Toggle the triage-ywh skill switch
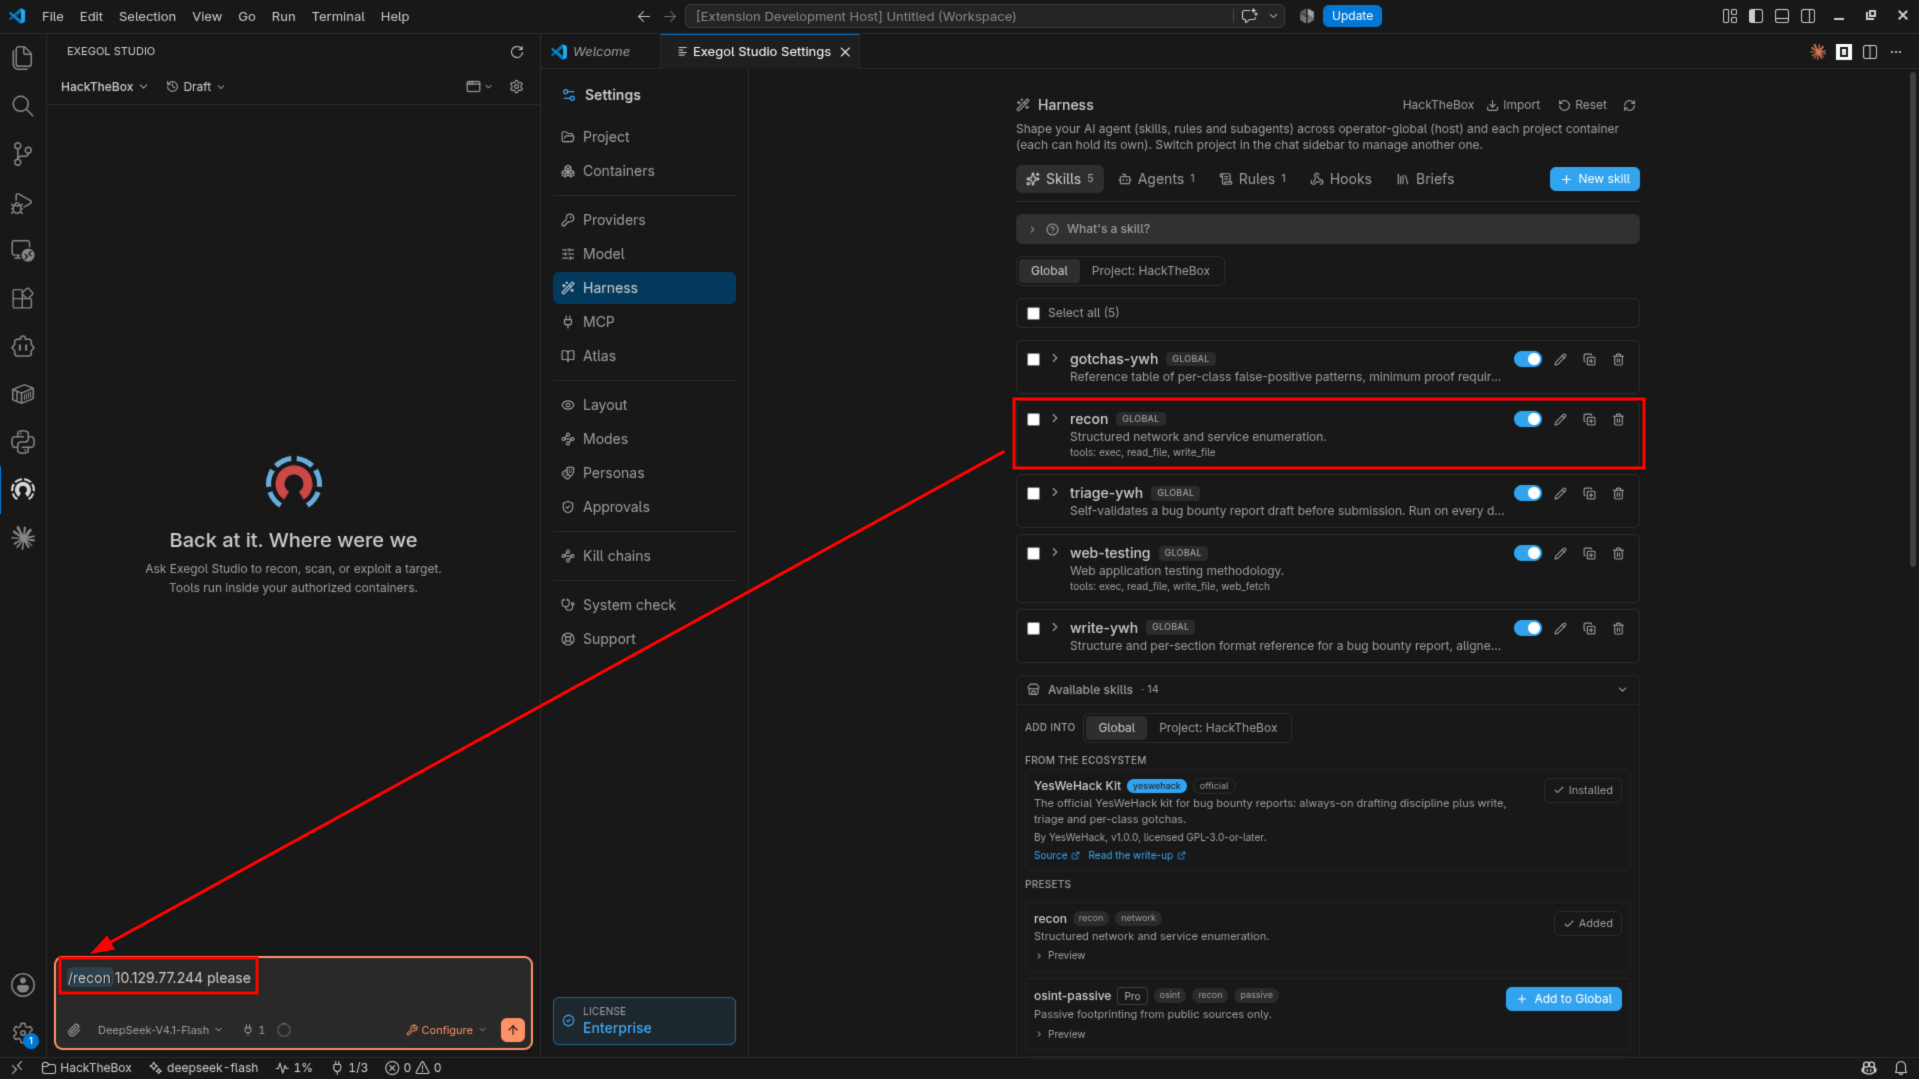 click(x=1527, y=493)
